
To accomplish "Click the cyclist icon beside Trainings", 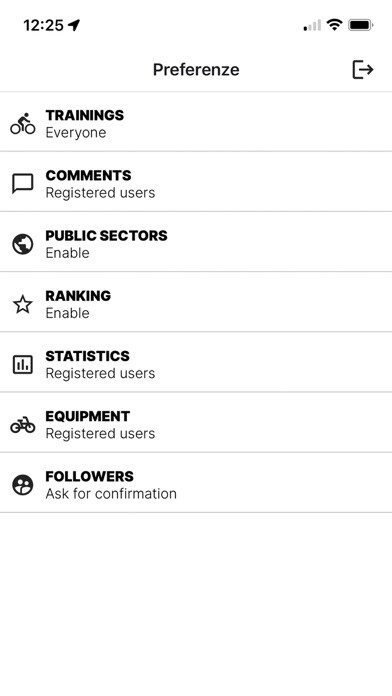I will pos(23,123).
